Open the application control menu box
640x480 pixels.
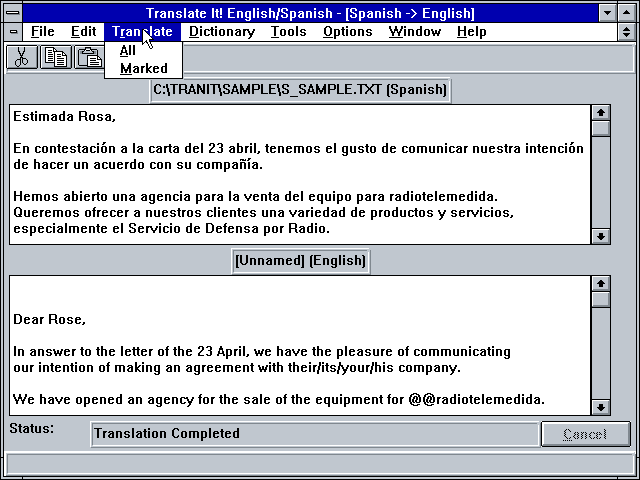[13, 13]
